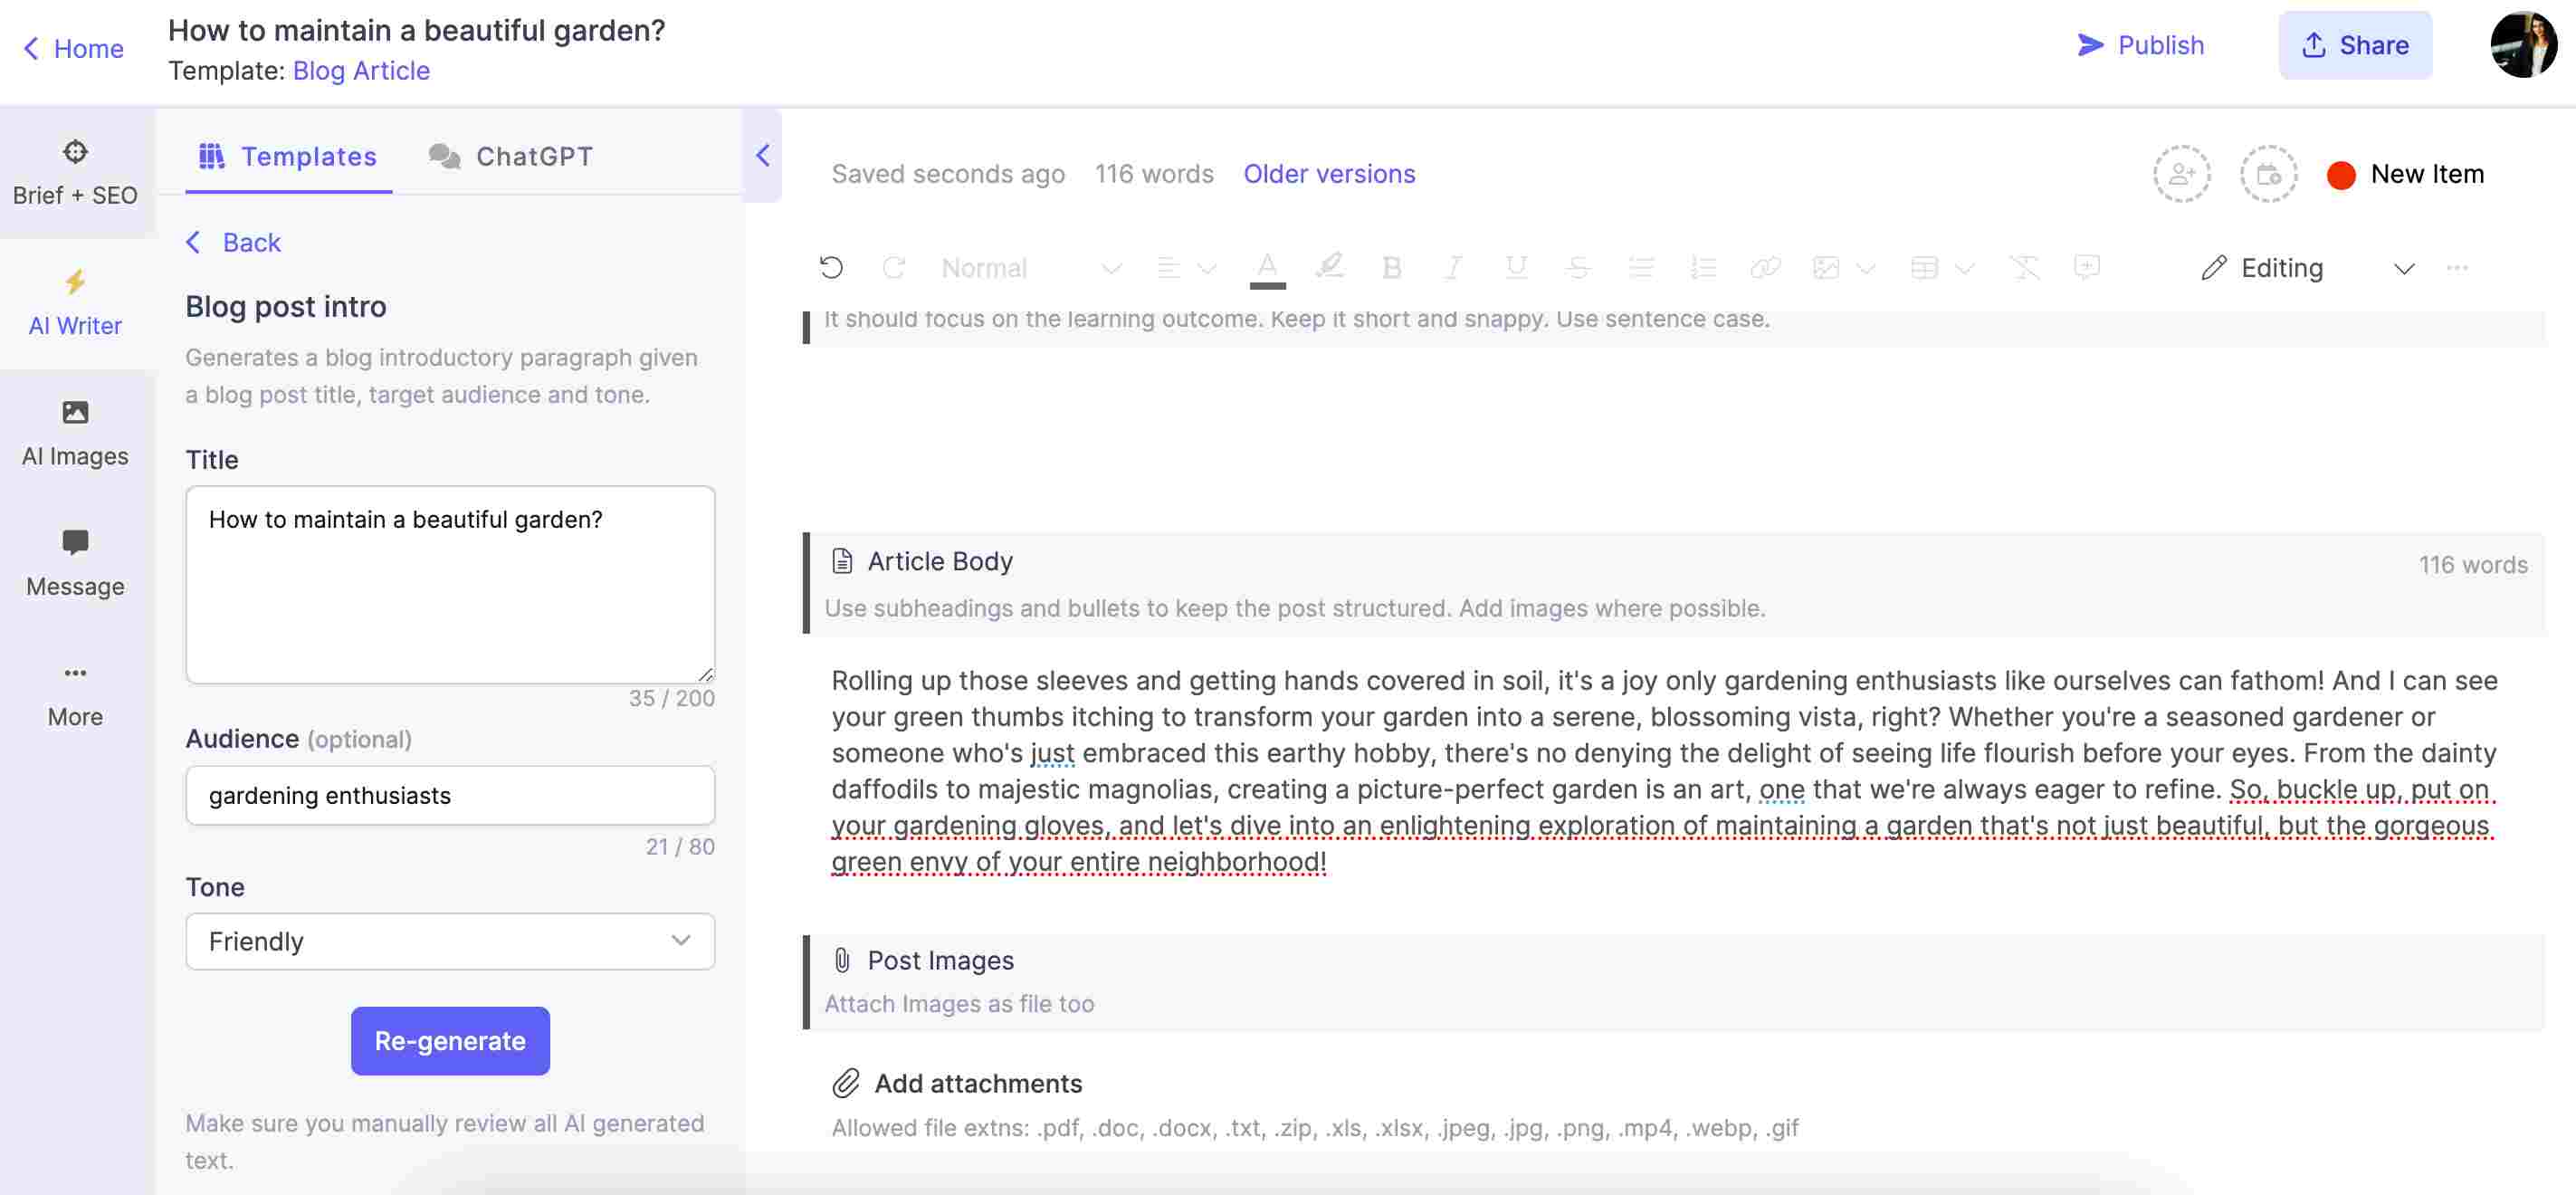Click the strikethrough formatting icon

point(1574,264)
